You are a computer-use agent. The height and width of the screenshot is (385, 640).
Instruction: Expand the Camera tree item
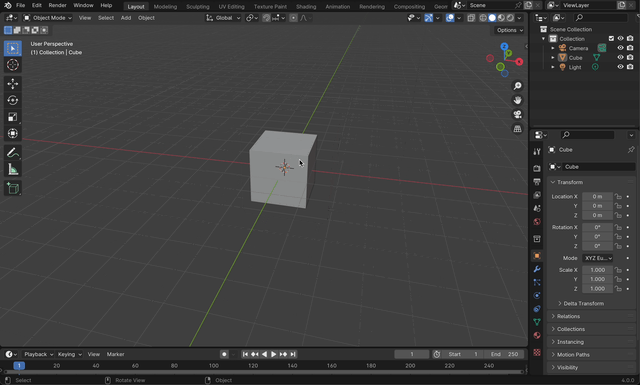(x=553, y=48)
